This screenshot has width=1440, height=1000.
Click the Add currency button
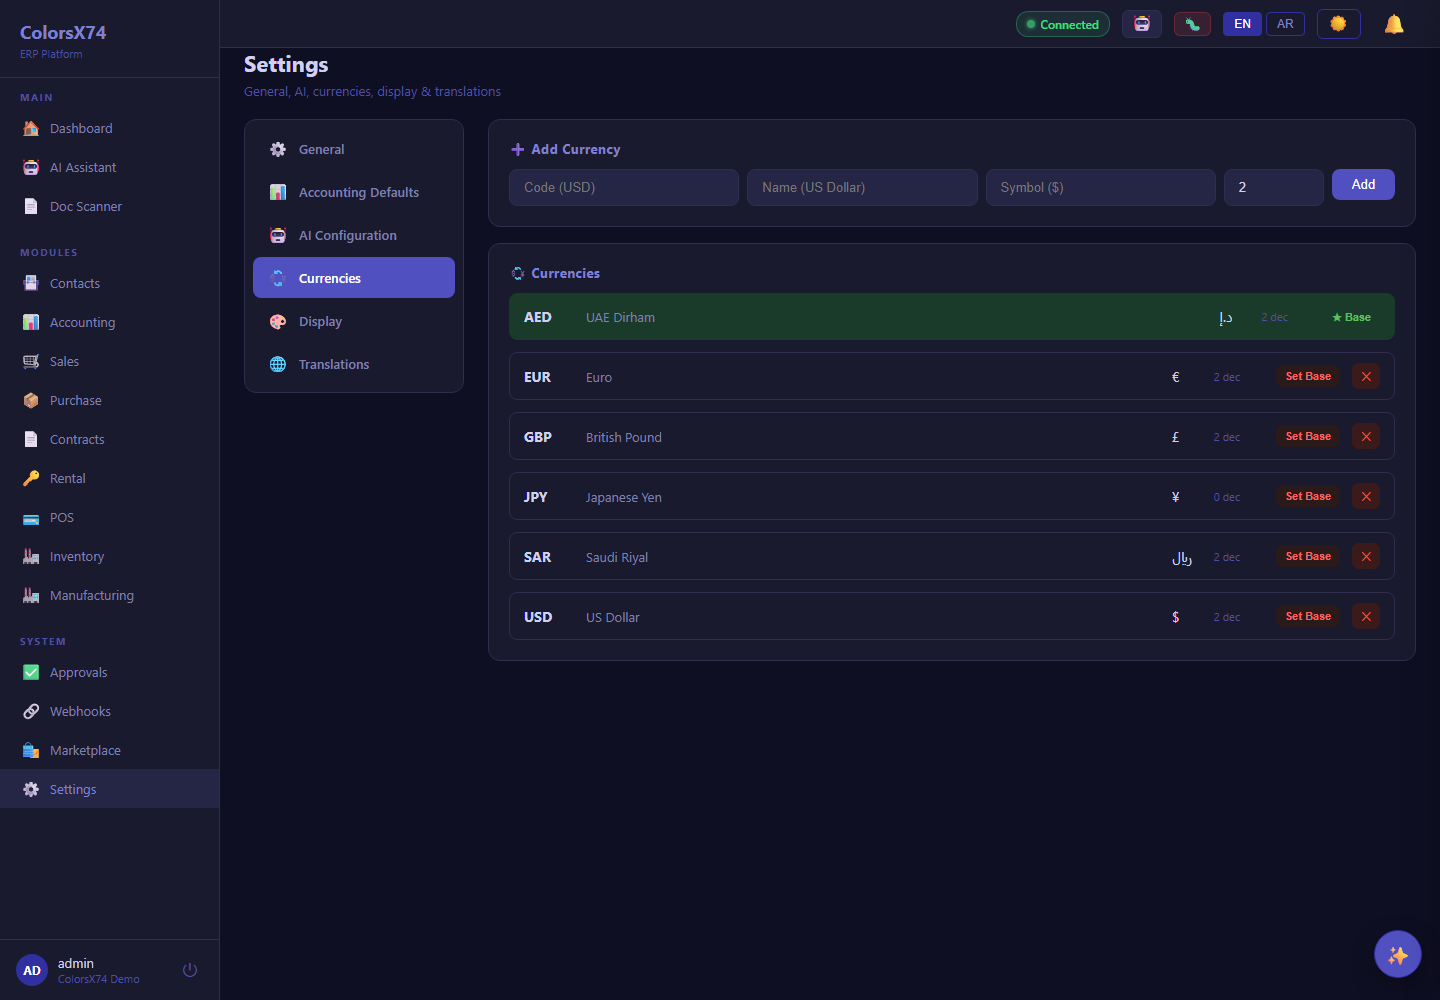[x=1363, y=185]
